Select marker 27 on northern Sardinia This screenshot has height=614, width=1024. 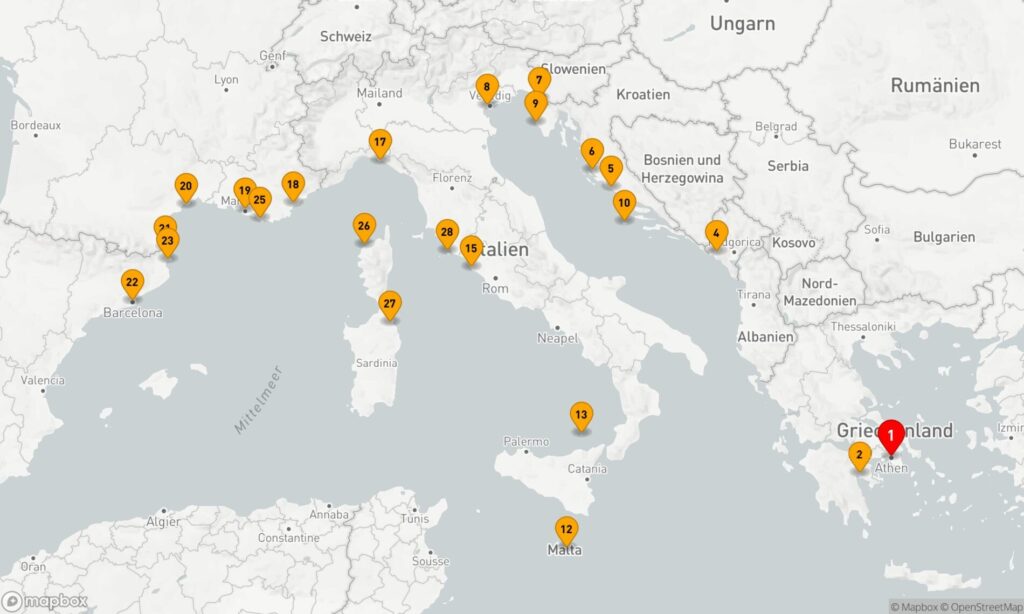390,304
